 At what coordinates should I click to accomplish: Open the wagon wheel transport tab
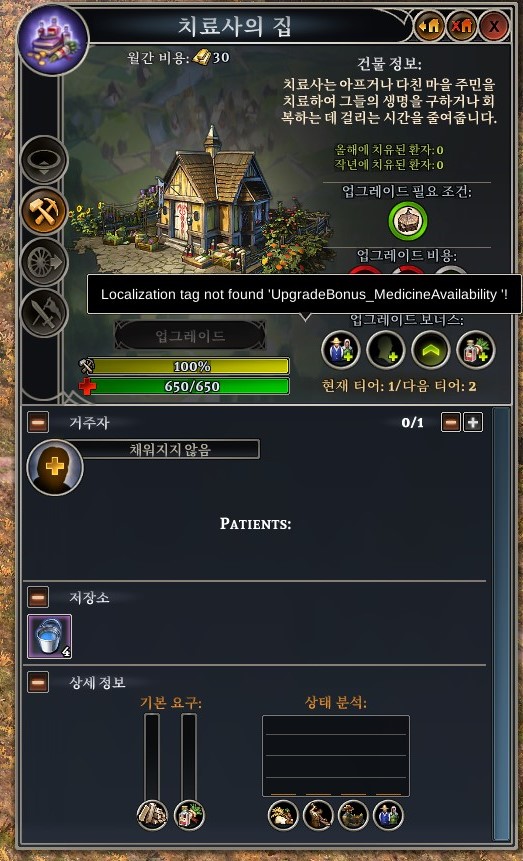tap(44, 262)
